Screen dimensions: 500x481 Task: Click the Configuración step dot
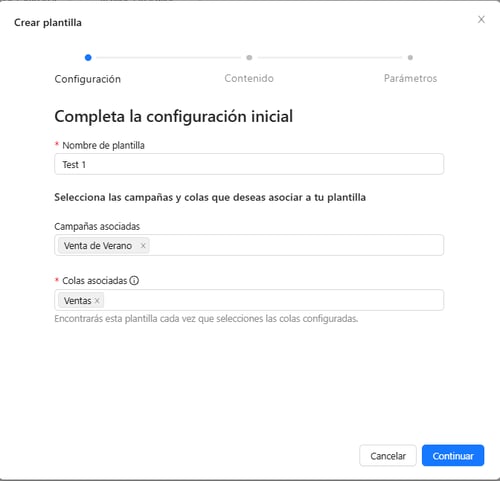click(88, 58)
